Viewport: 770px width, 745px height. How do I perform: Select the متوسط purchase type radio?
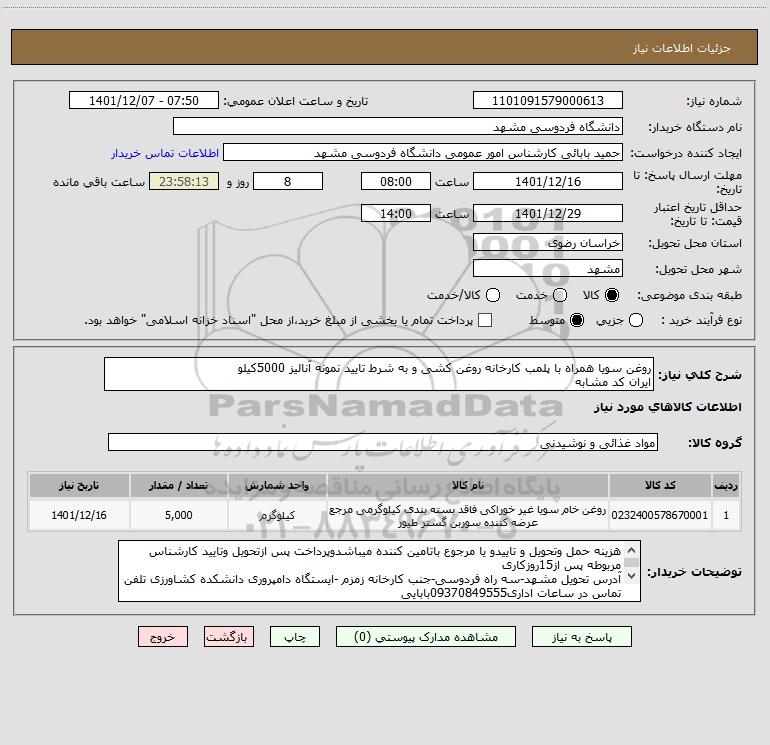[x=577, y=320]
